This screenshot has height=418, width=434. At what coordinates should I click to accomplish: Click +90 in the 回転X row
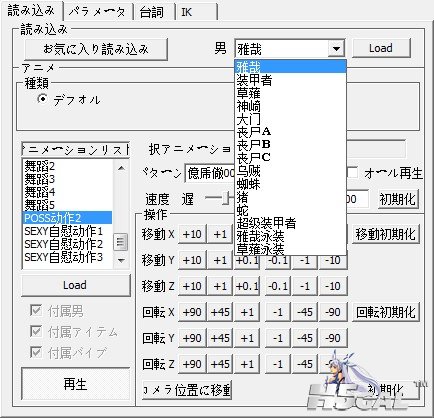click(x=192, y=312)
